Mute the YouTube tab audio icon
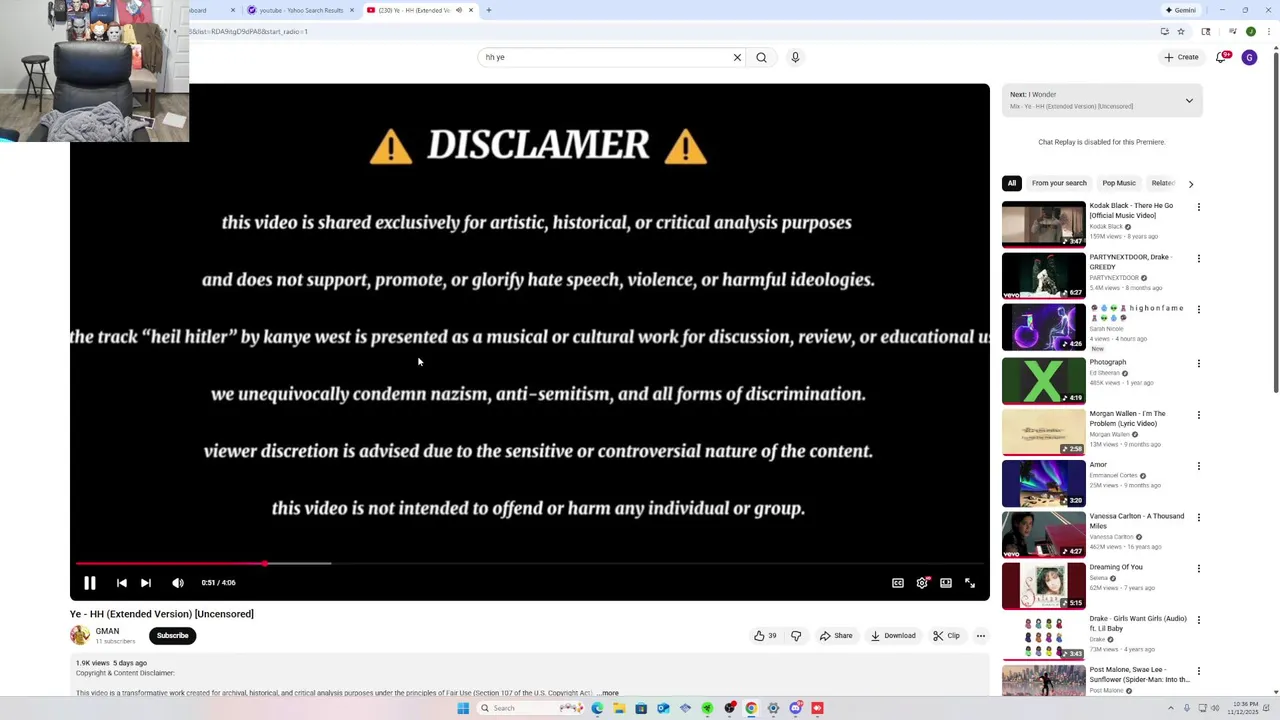The width and height of the screenshot is (1280, 720). click(459, 10)
